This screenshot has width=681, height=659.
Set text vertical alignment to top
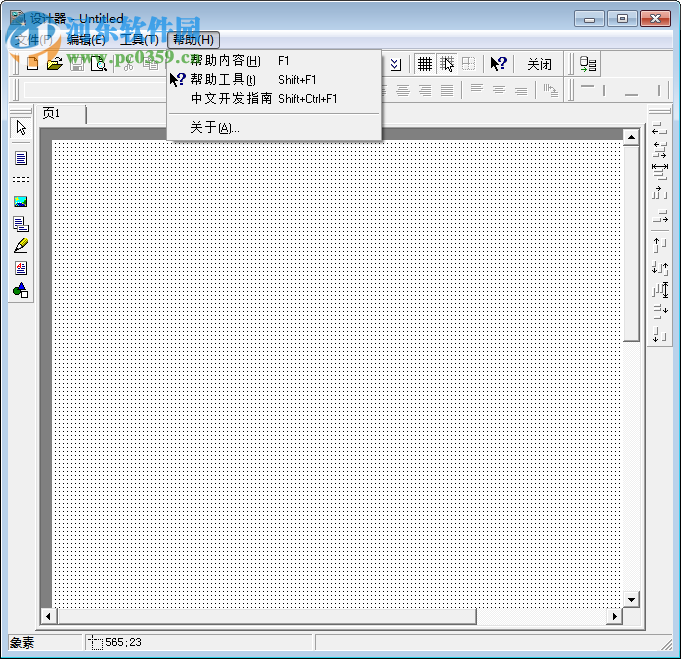(x=477, y=90)
